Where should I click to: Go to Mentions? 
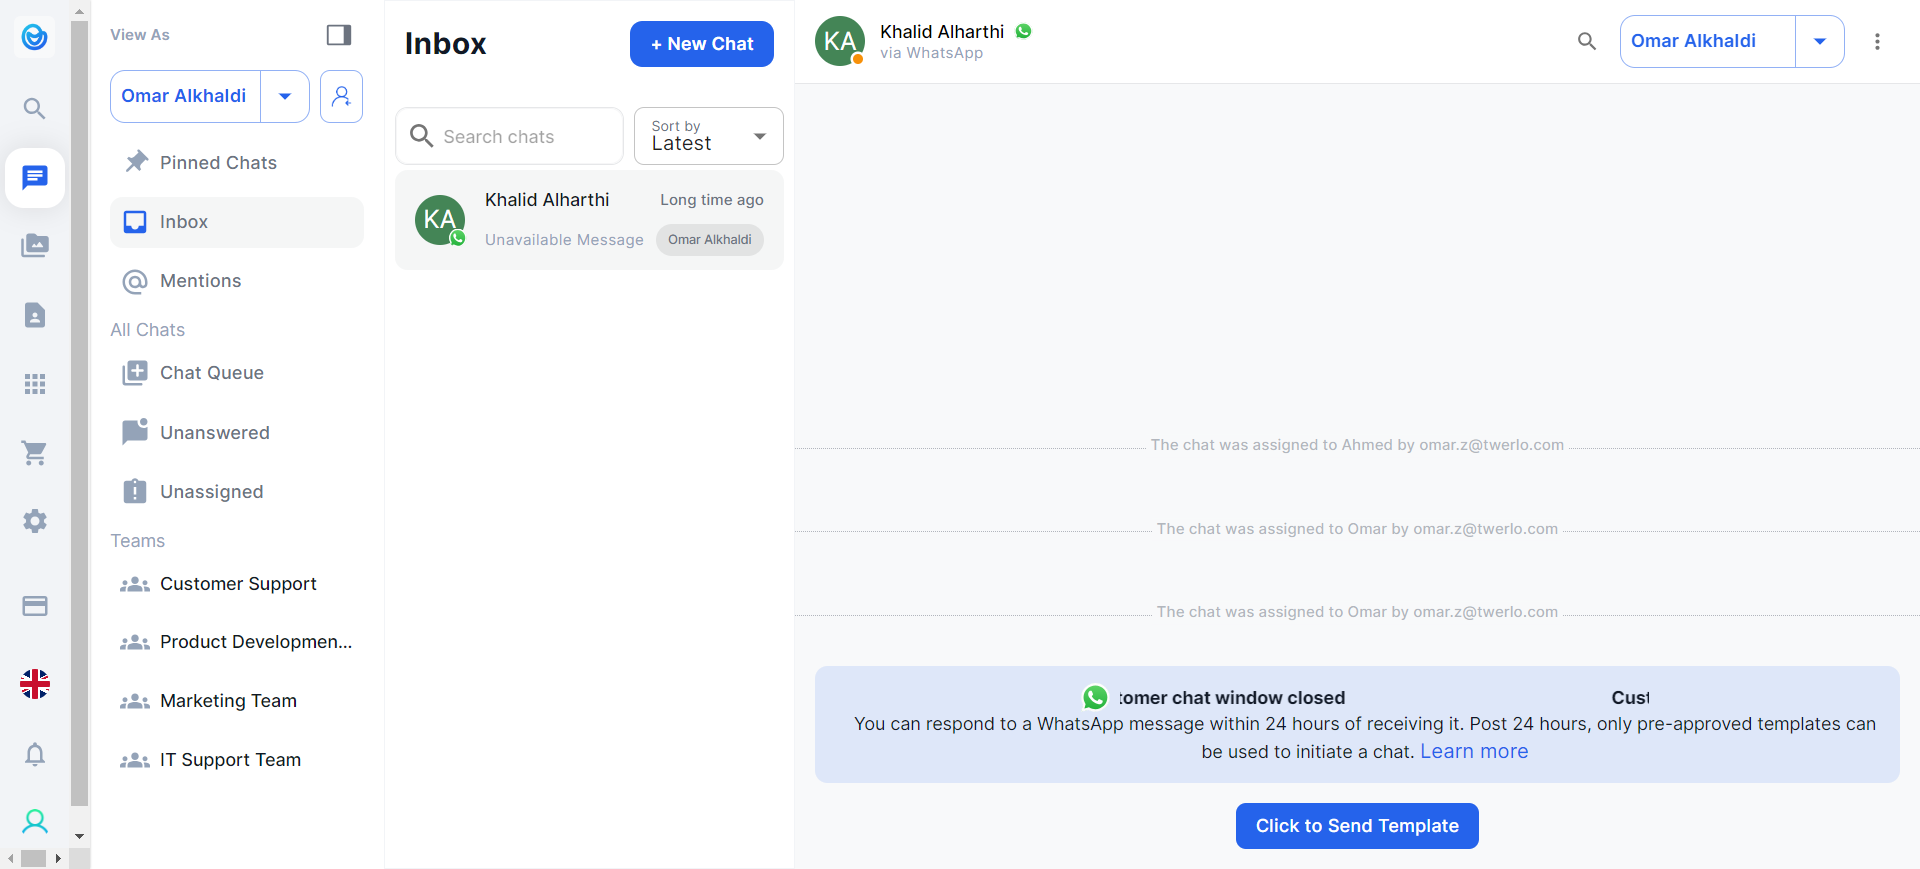point(200,281)
